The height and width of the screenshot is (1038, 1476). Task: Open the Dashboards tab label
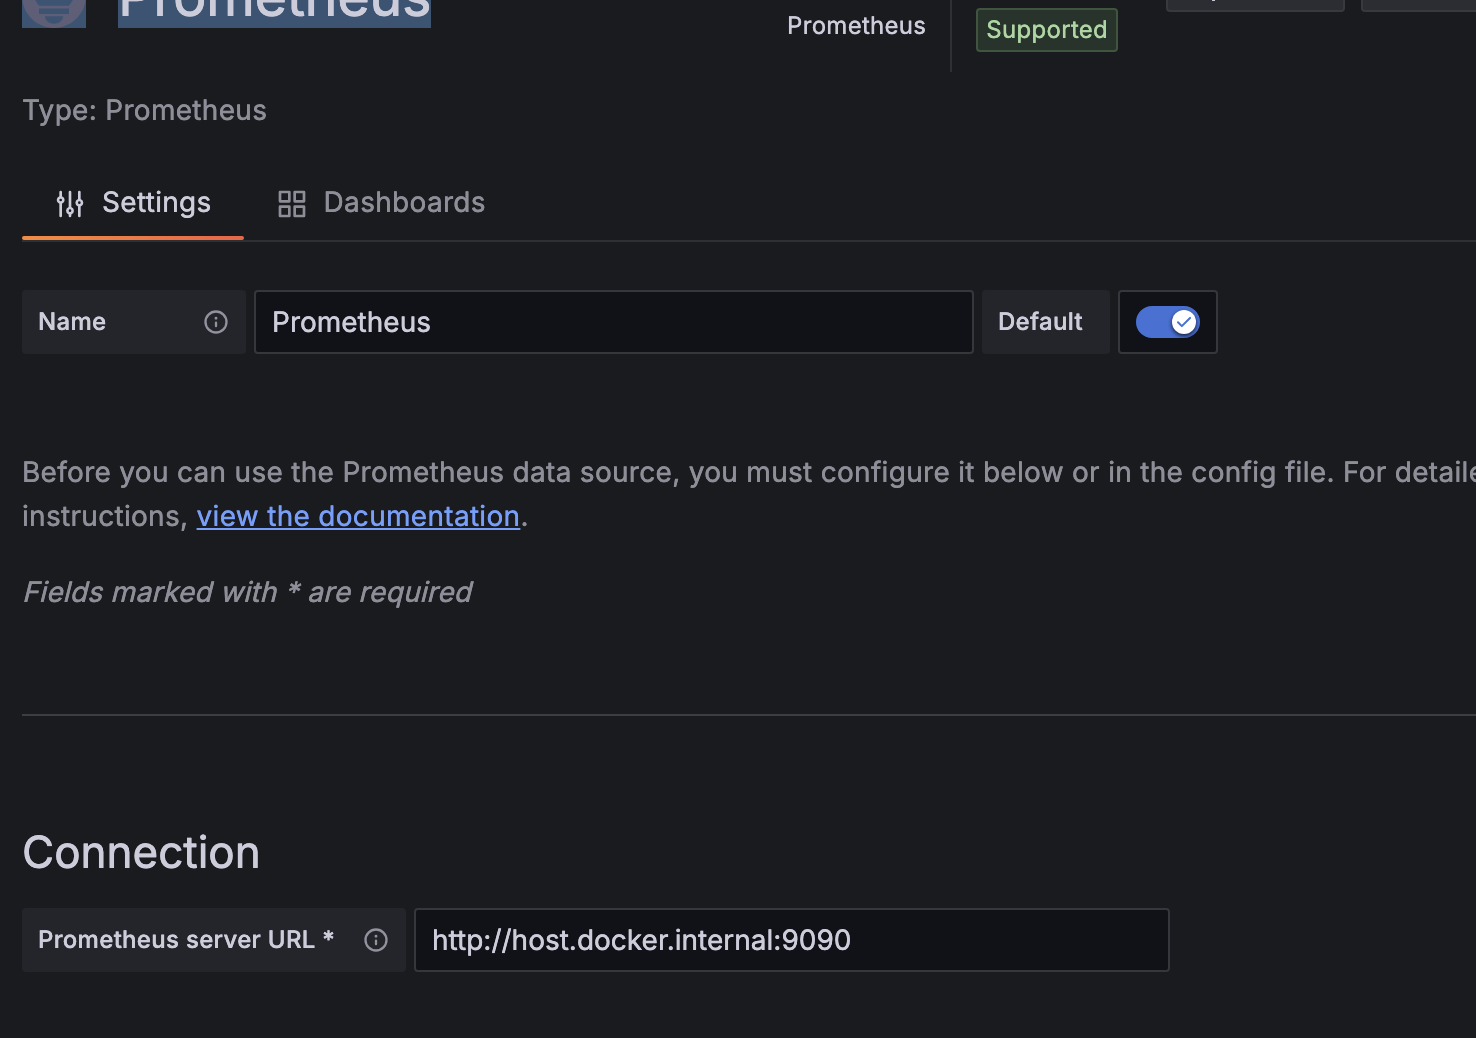click(404, 203)
